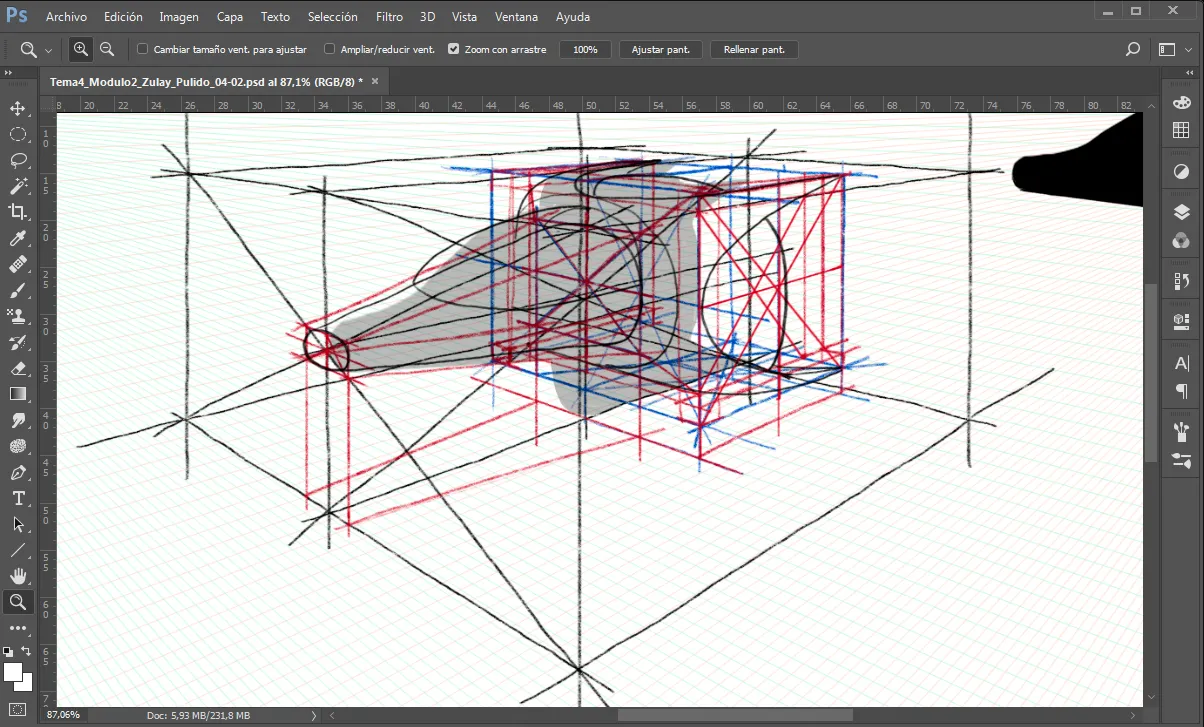Screen dimensions: 1204x727
Task: Open the Adjustments panel icon
Action: [x=1181, y=172]
